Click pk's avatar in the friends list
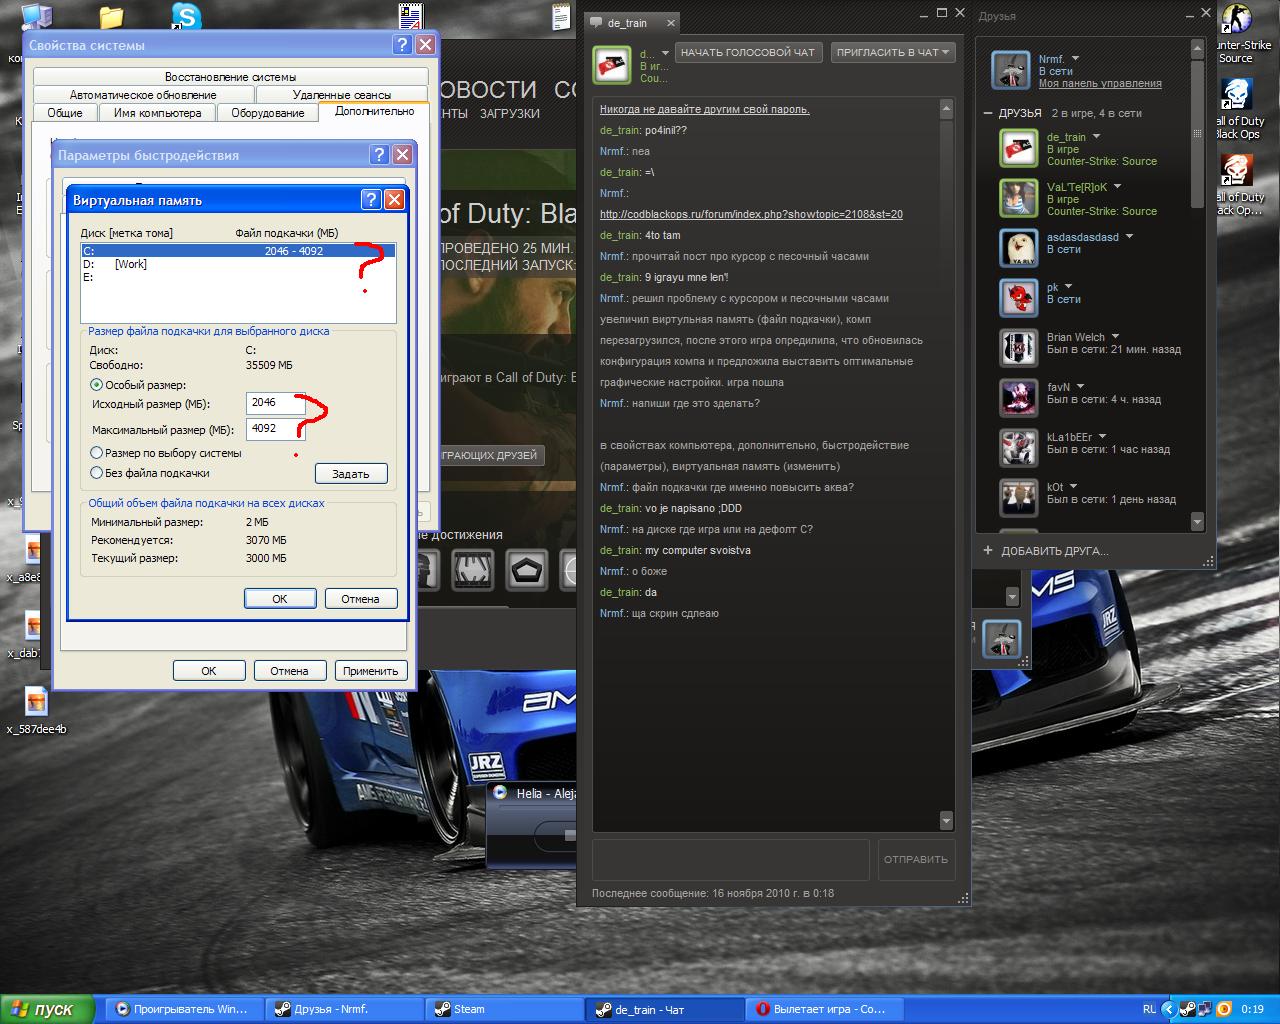The width and height of the screenshot is (1280, 1024). pos(1019,299)
